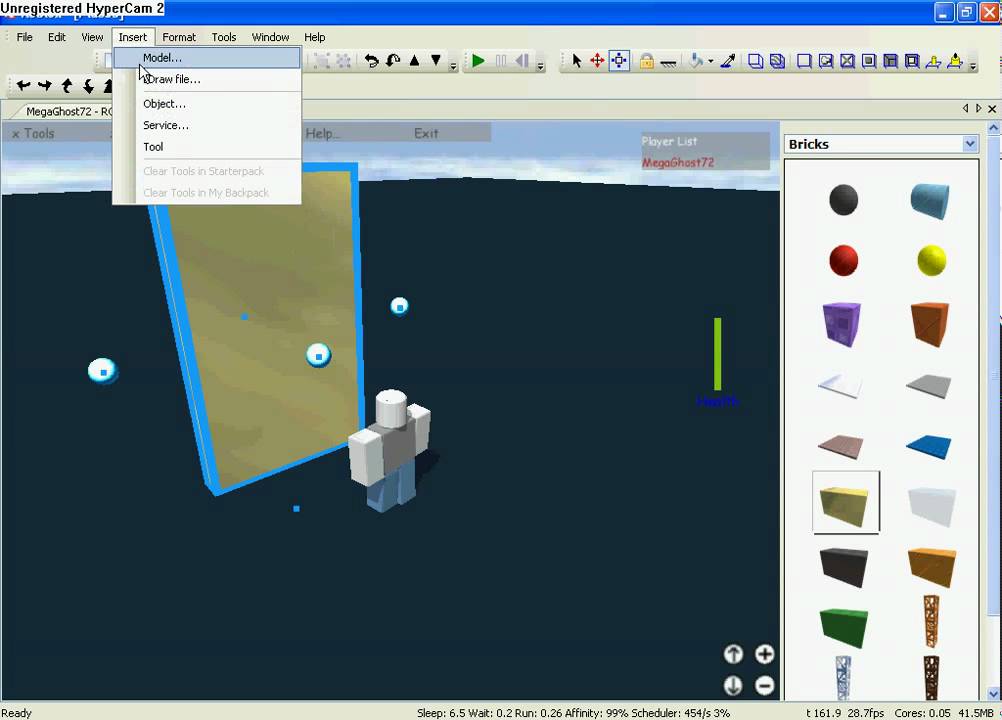Choose Service... from the Insert menu

pyautogui.click(x=207, y=125)
